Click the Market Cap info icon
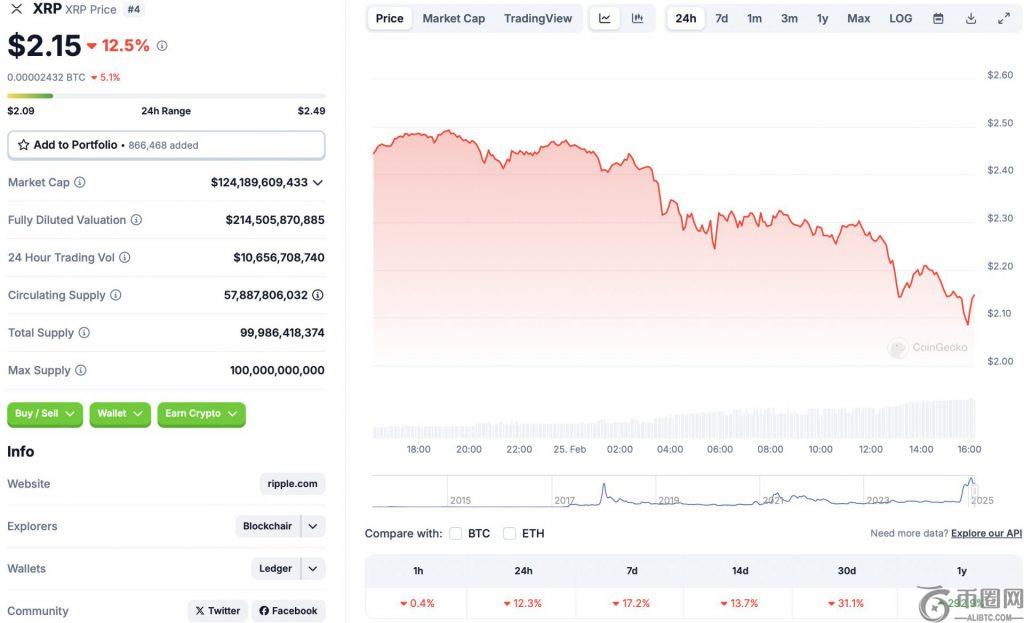1024x623 pixels. 80,183
